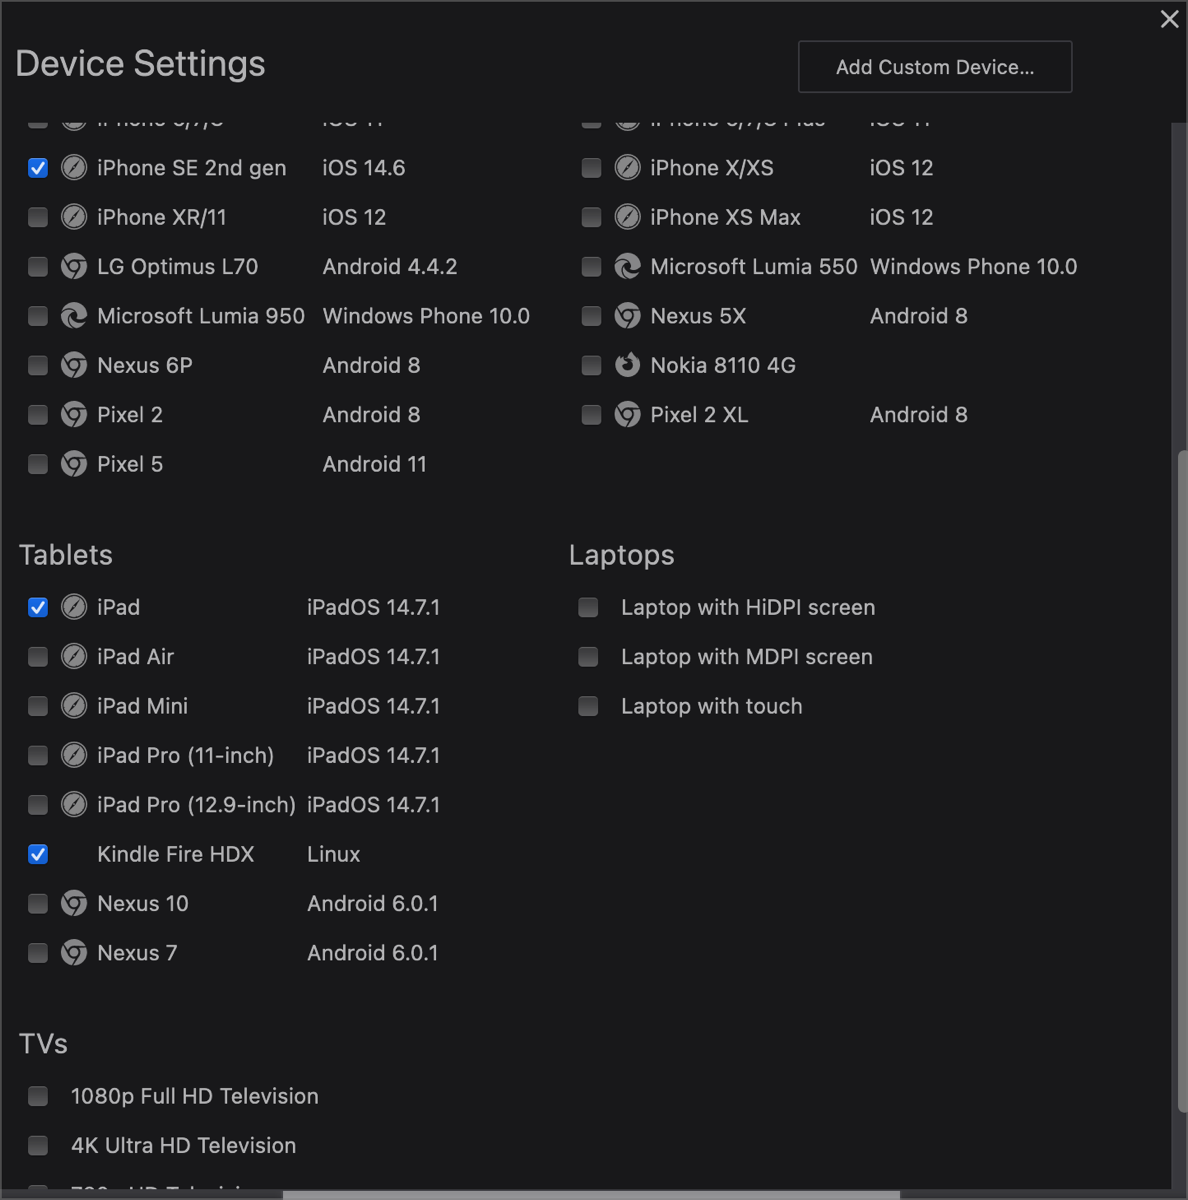The image size is (1188, 1200).
Task: Click the Tablets section heading
Action: [x=66, y=555]
